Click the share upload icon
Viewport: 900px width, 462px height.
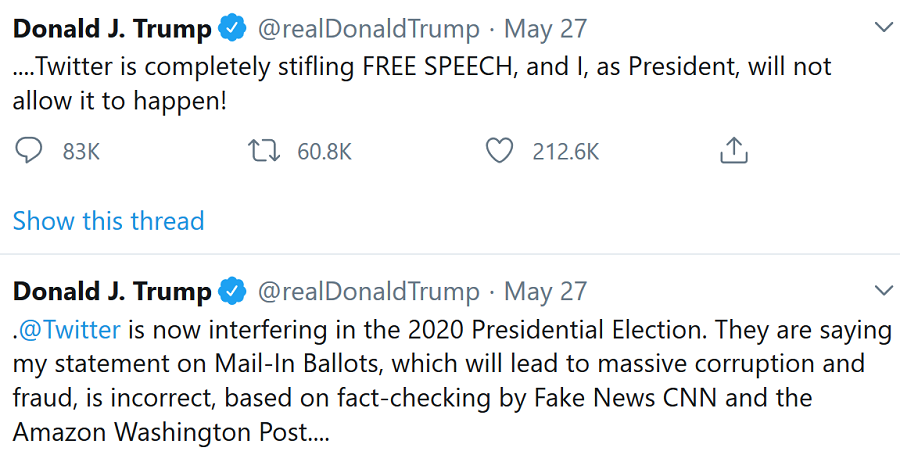pyautogui.click(x=734, y=151)
